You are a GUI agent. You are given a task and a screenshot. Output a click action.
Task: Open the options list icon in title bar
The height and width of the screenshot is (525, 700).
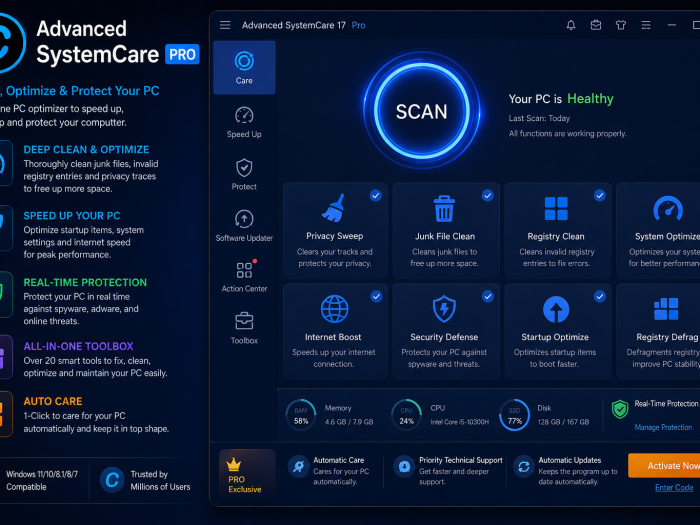click(x=646, y=25)
